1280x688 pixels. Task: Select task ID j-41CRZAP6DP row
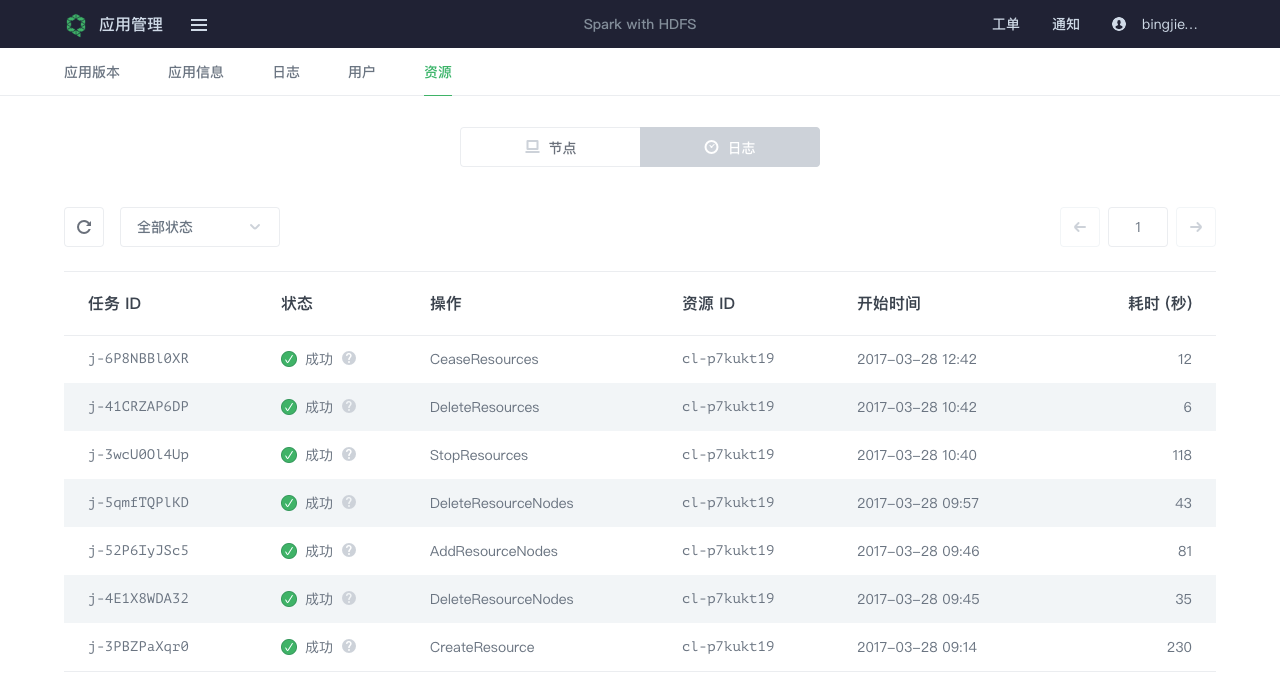point(139,407)
